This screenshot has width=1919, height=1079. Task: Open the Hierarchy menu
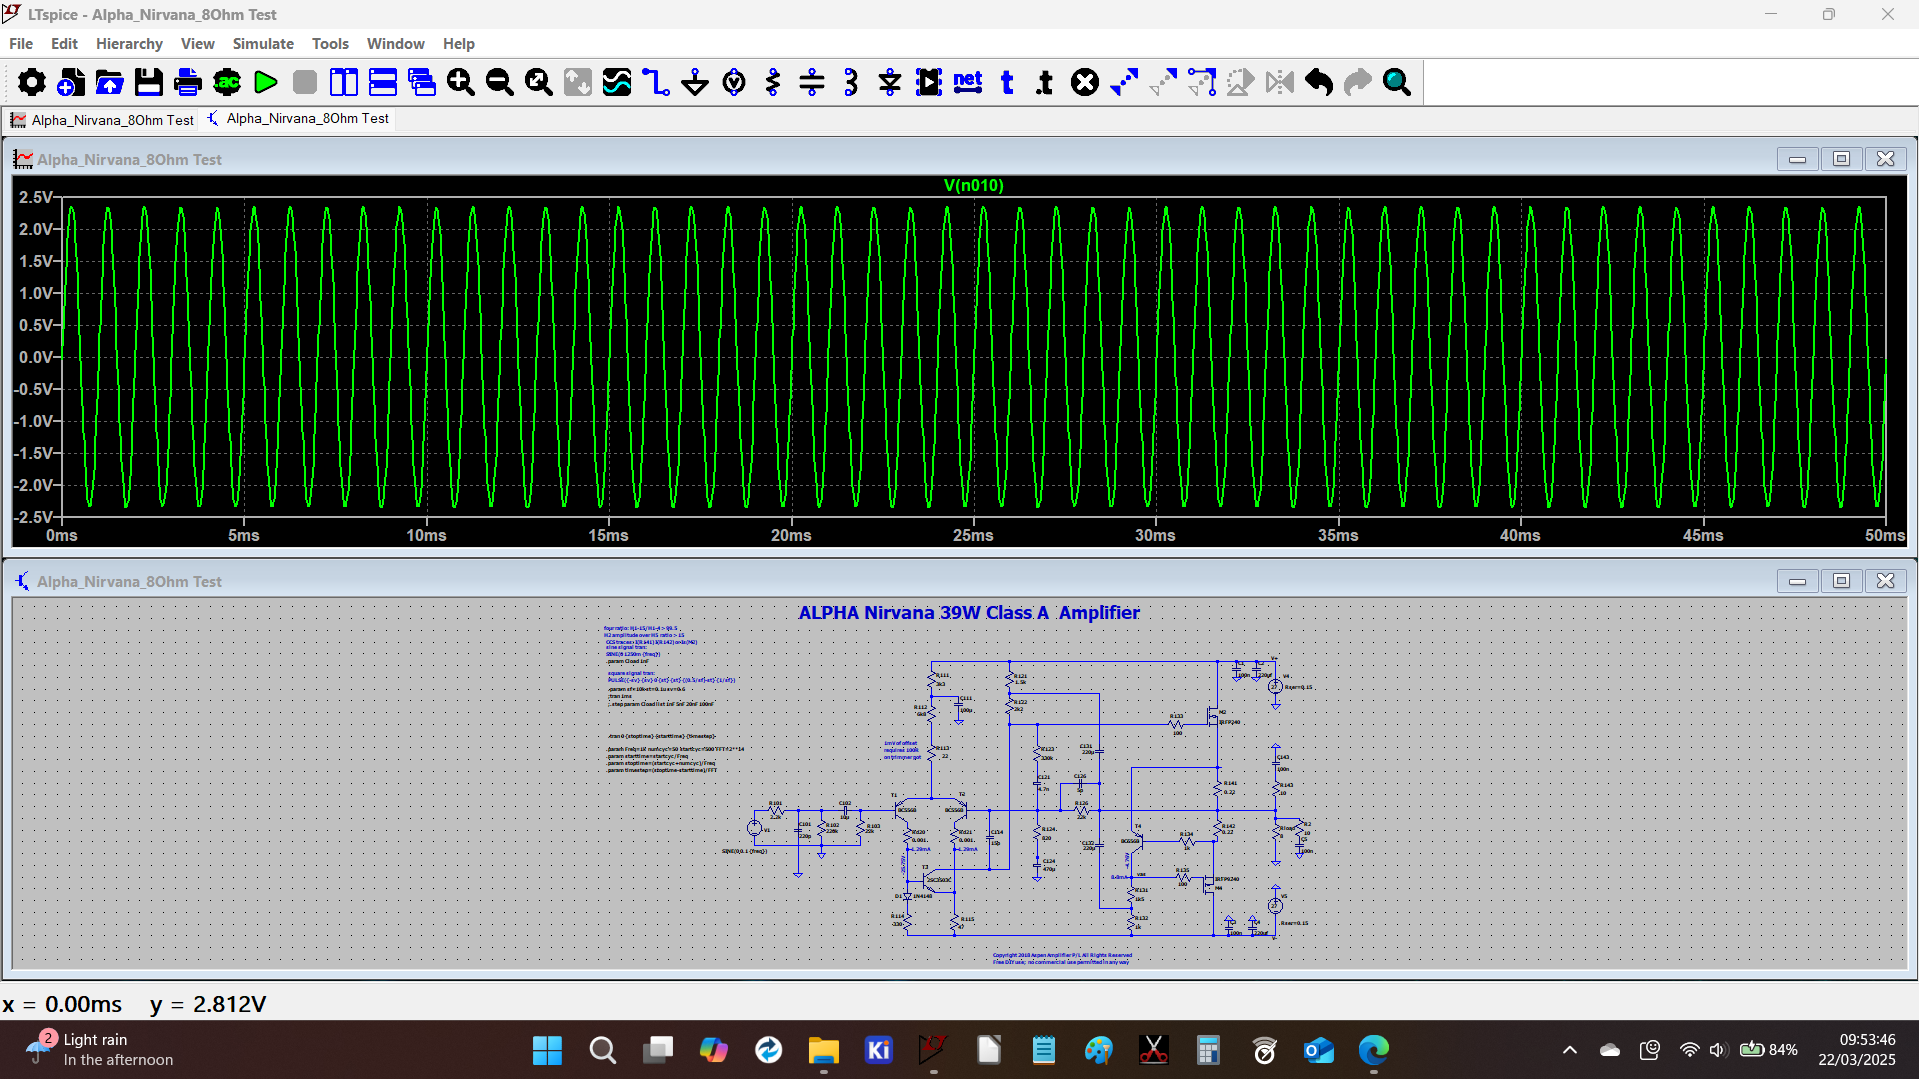(x=129, y=44)
